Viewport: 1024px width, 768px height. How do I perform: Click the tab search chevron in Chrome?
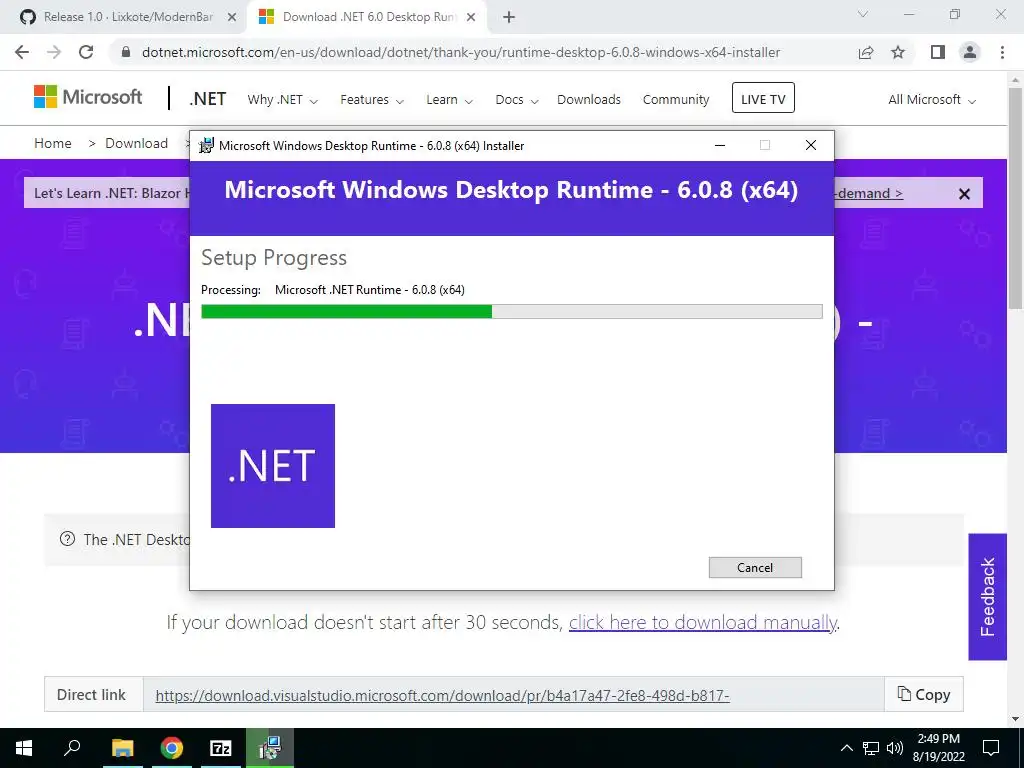[x=863, y=14]
